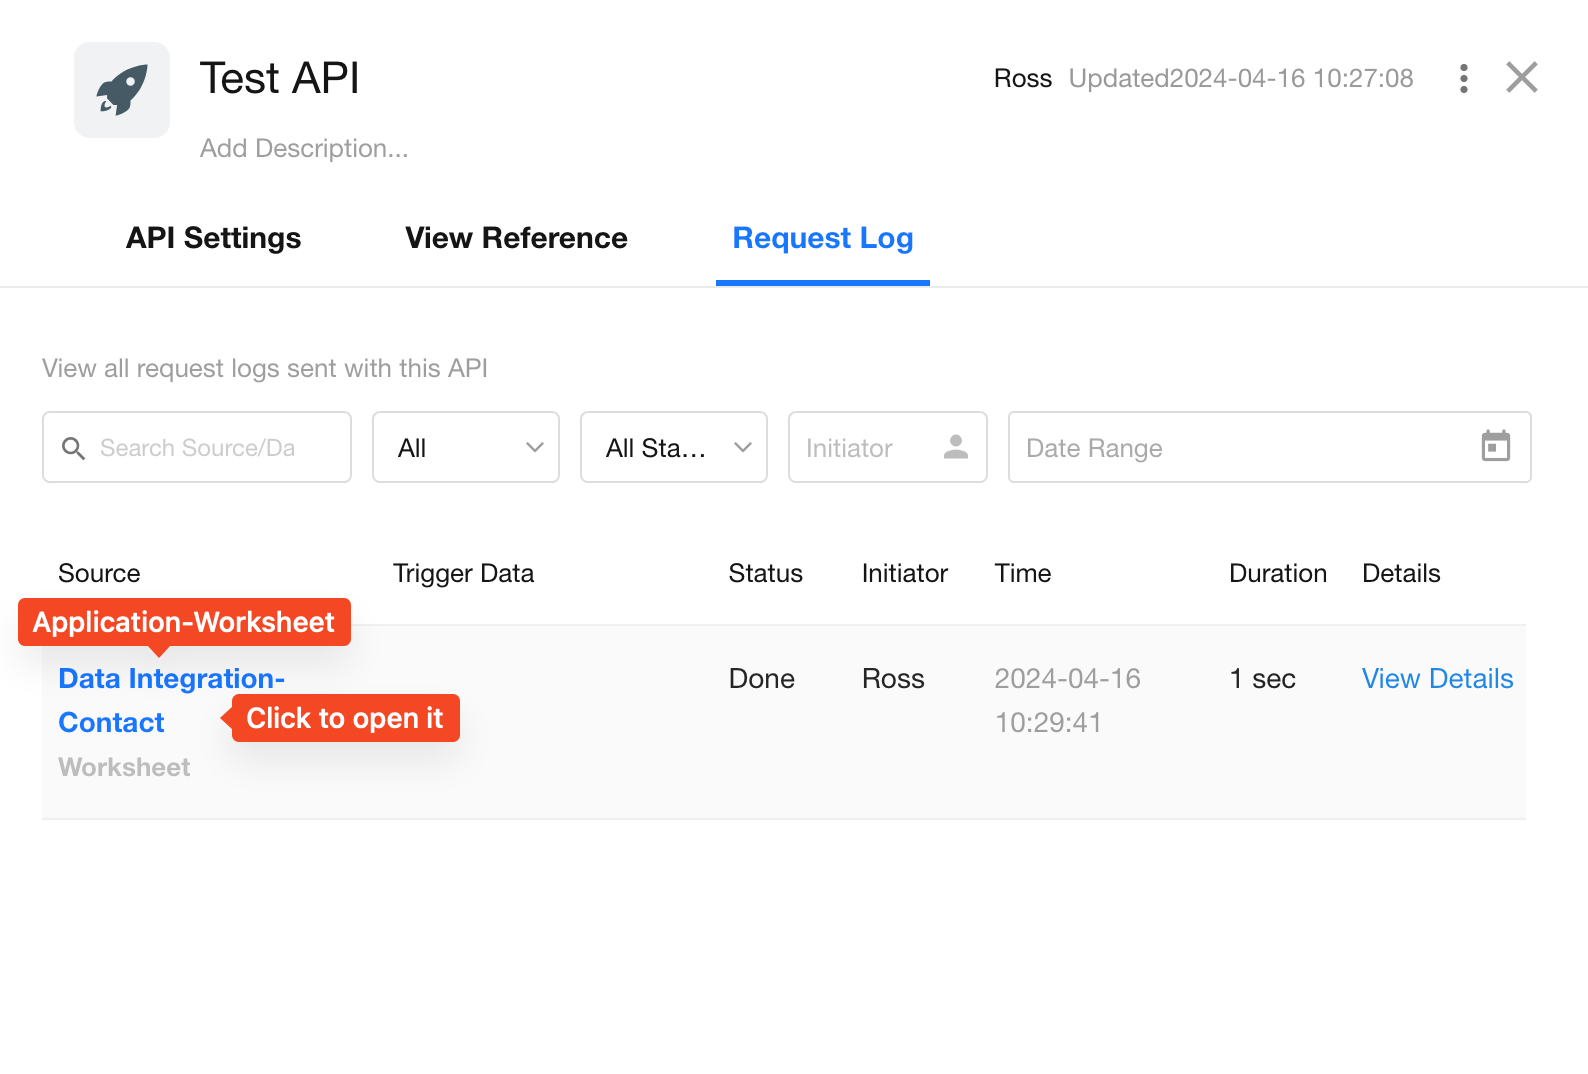Screen dimensions: 1588x1074
Task: Click the rocket icon for Test API
Action: coord(122,90)
